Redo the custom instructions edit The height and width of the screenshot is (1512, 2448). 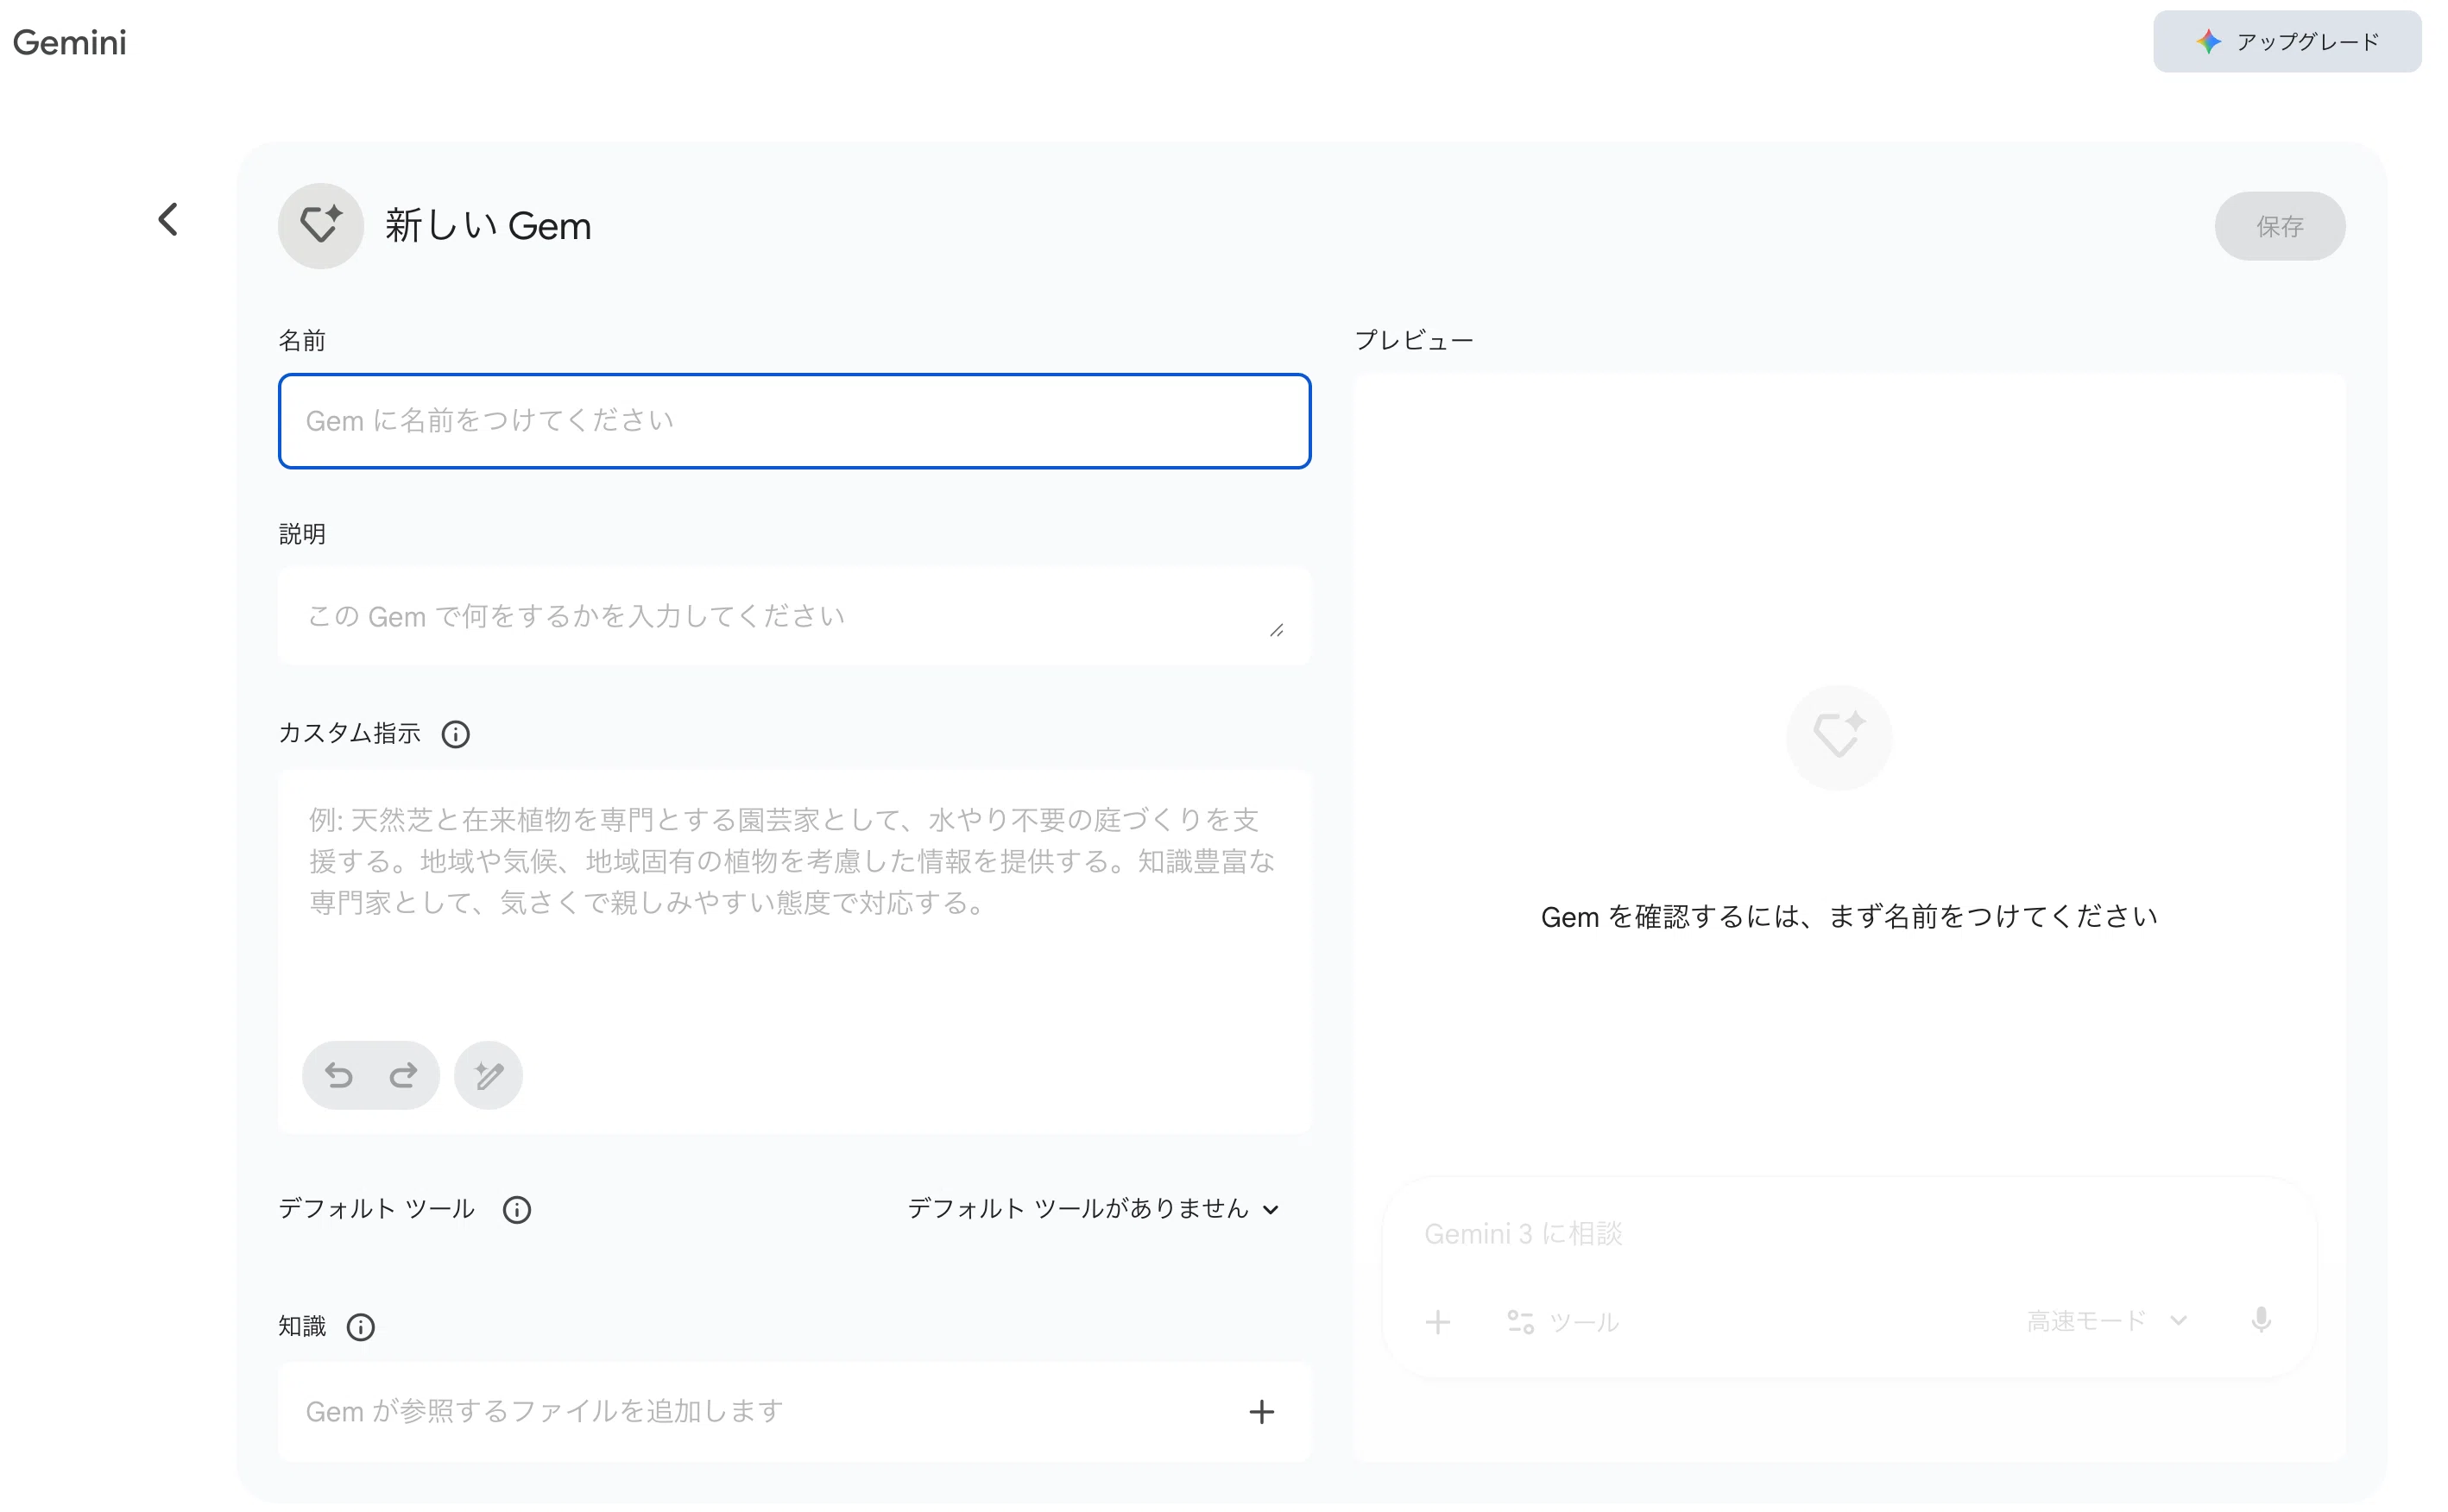click(x=403, y=1075)
